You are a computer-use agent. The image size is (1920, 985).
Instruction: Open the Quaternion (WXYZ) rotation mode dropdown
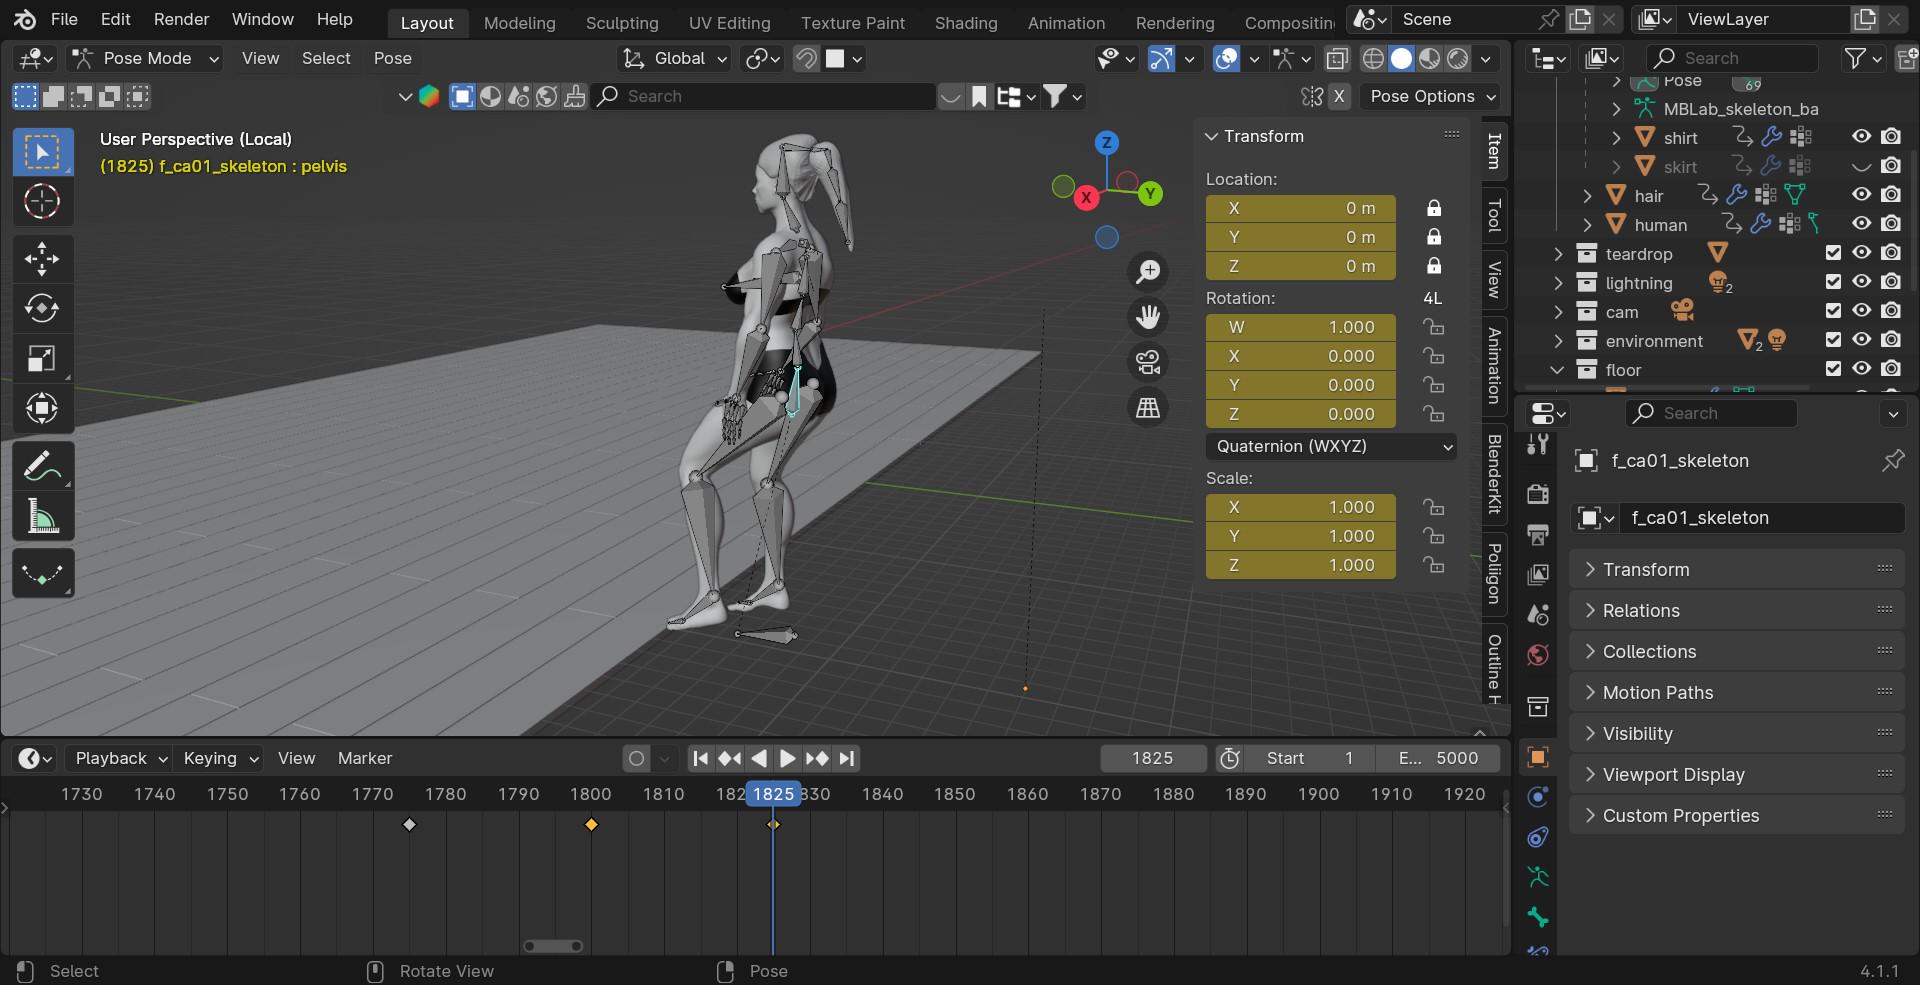tap(1331, 446)
